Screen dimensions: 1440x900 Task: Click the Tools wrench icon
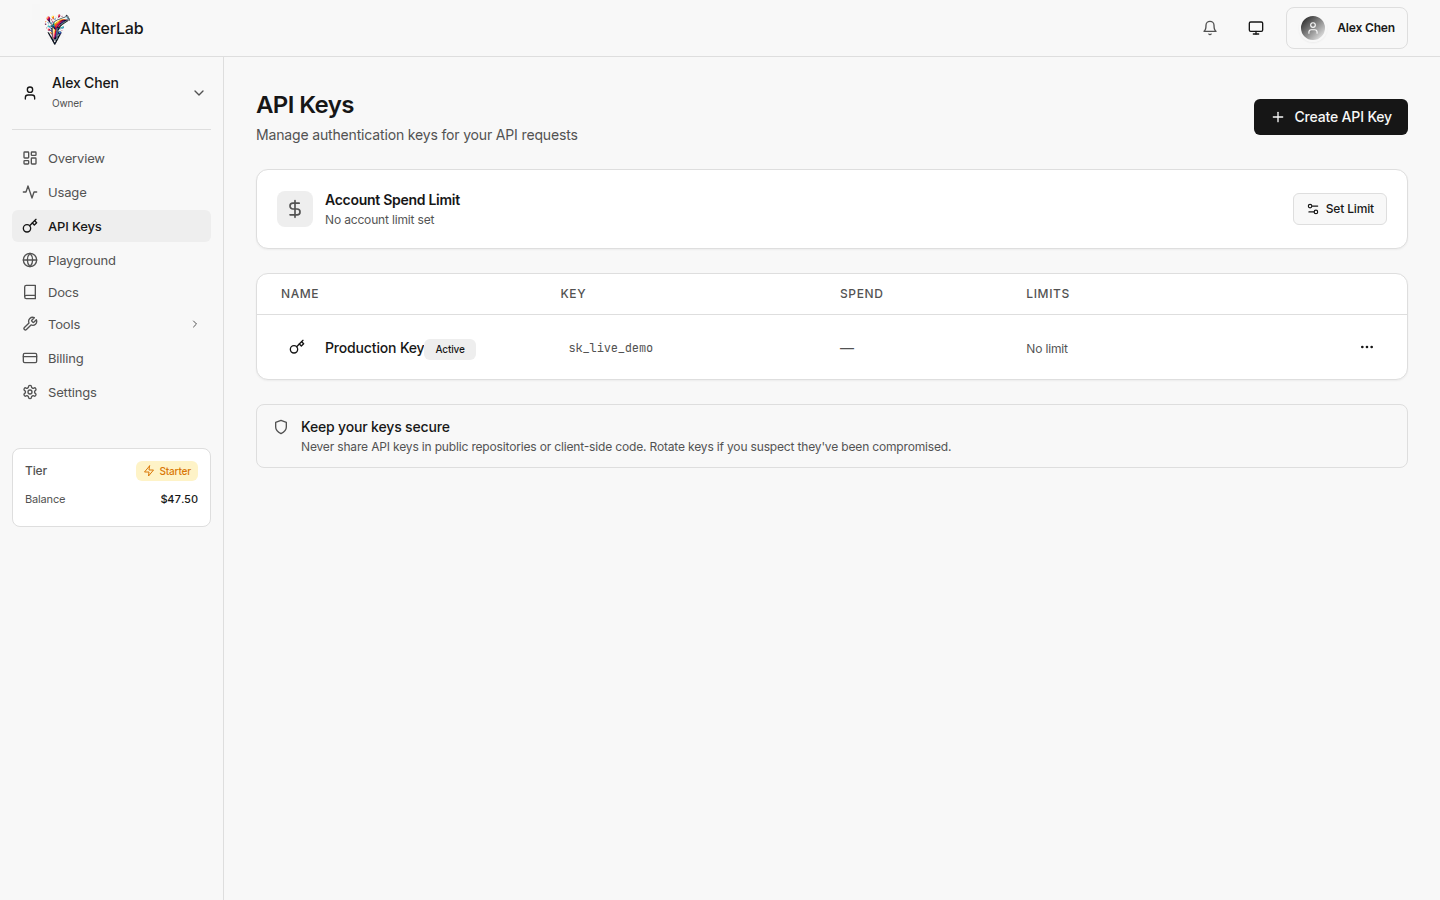click(x=30, y=324)
